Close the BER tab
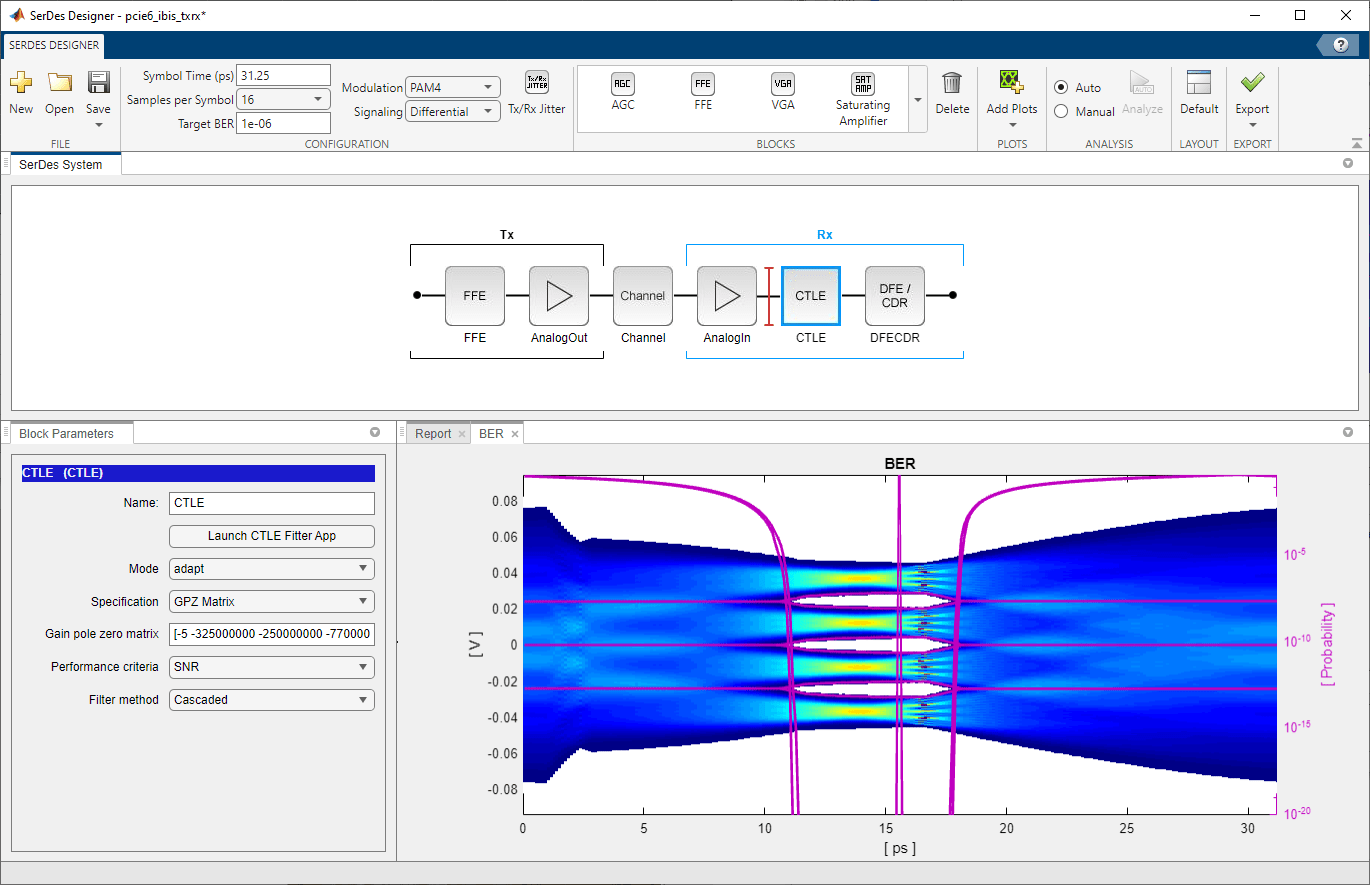The image size is (1370, 885). 515,434
